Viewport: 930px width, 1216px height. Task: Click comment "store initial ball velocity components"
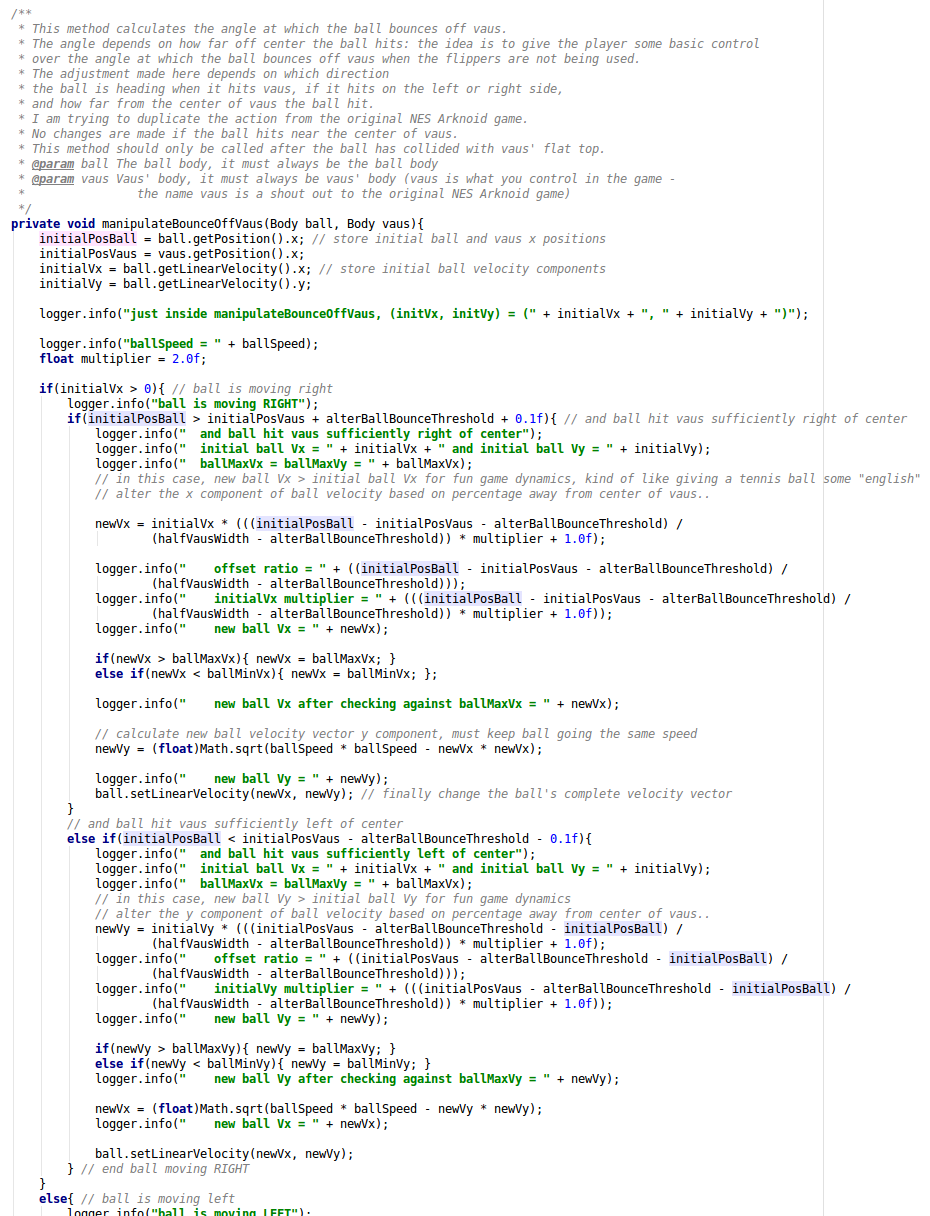462,269
